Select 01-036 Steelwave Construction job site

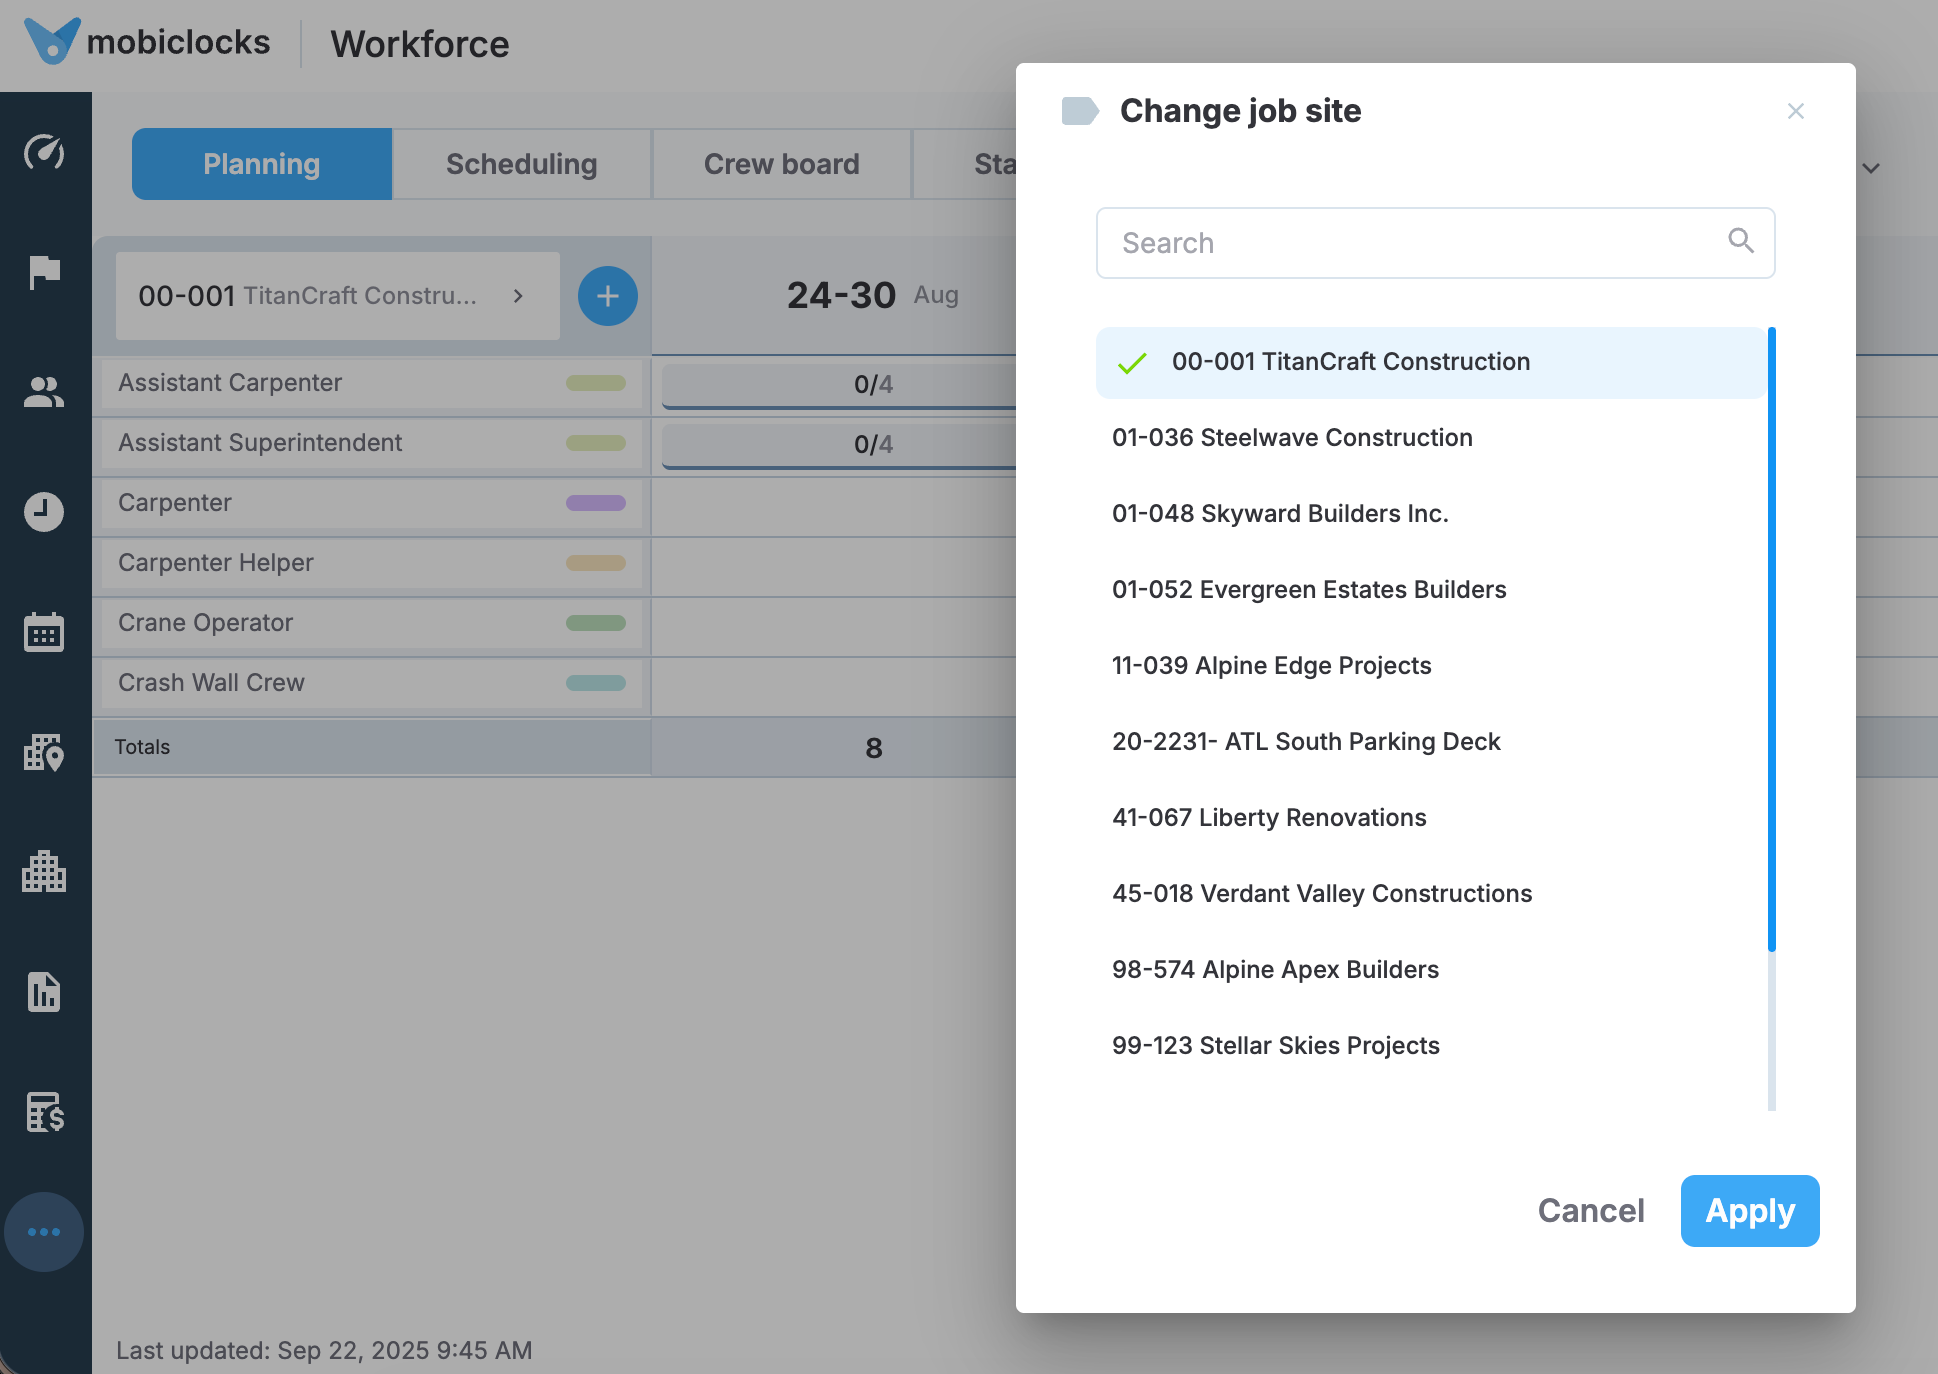pos(1292,438)
